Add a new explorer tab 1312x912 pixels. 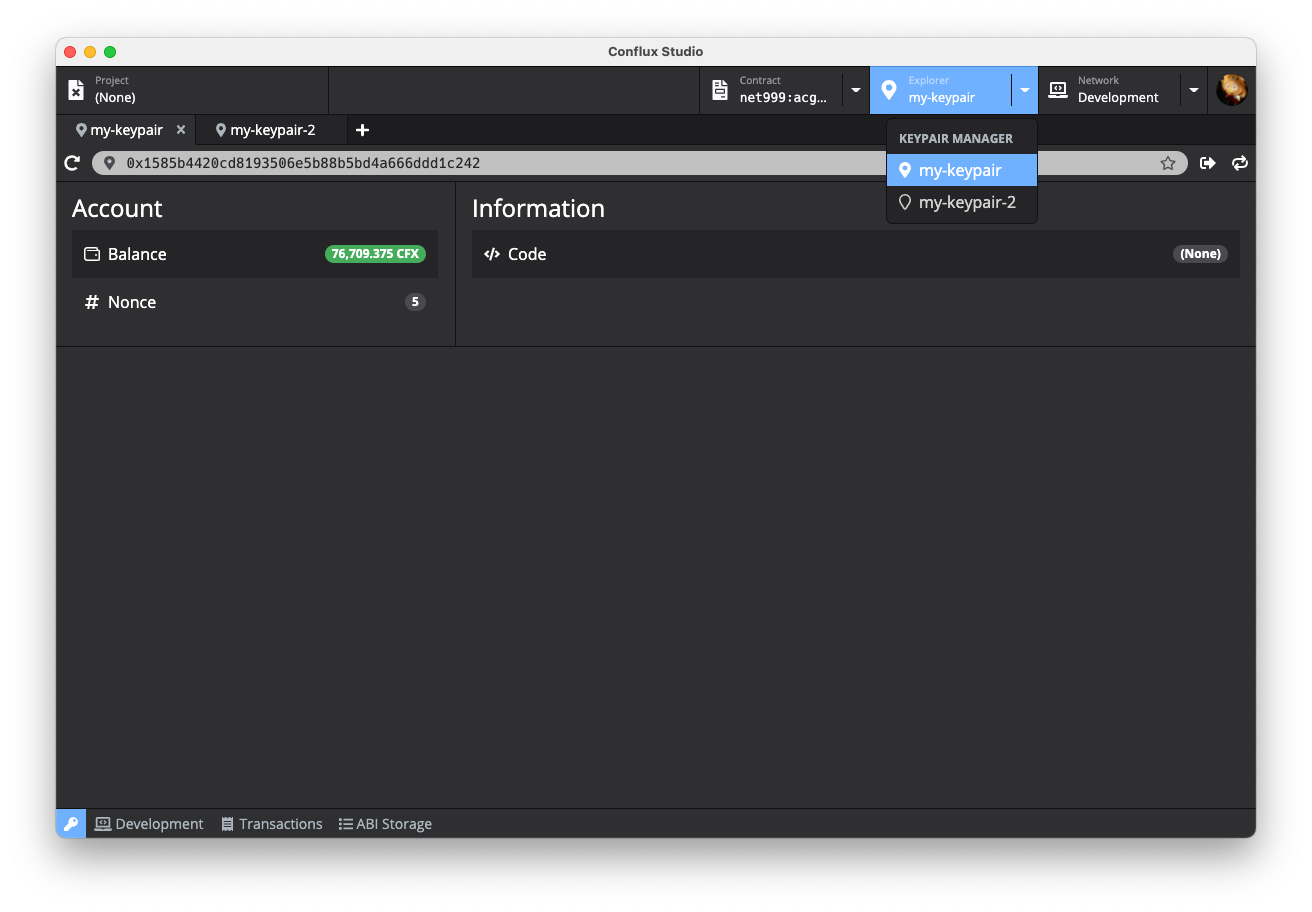tap(362, 130)
